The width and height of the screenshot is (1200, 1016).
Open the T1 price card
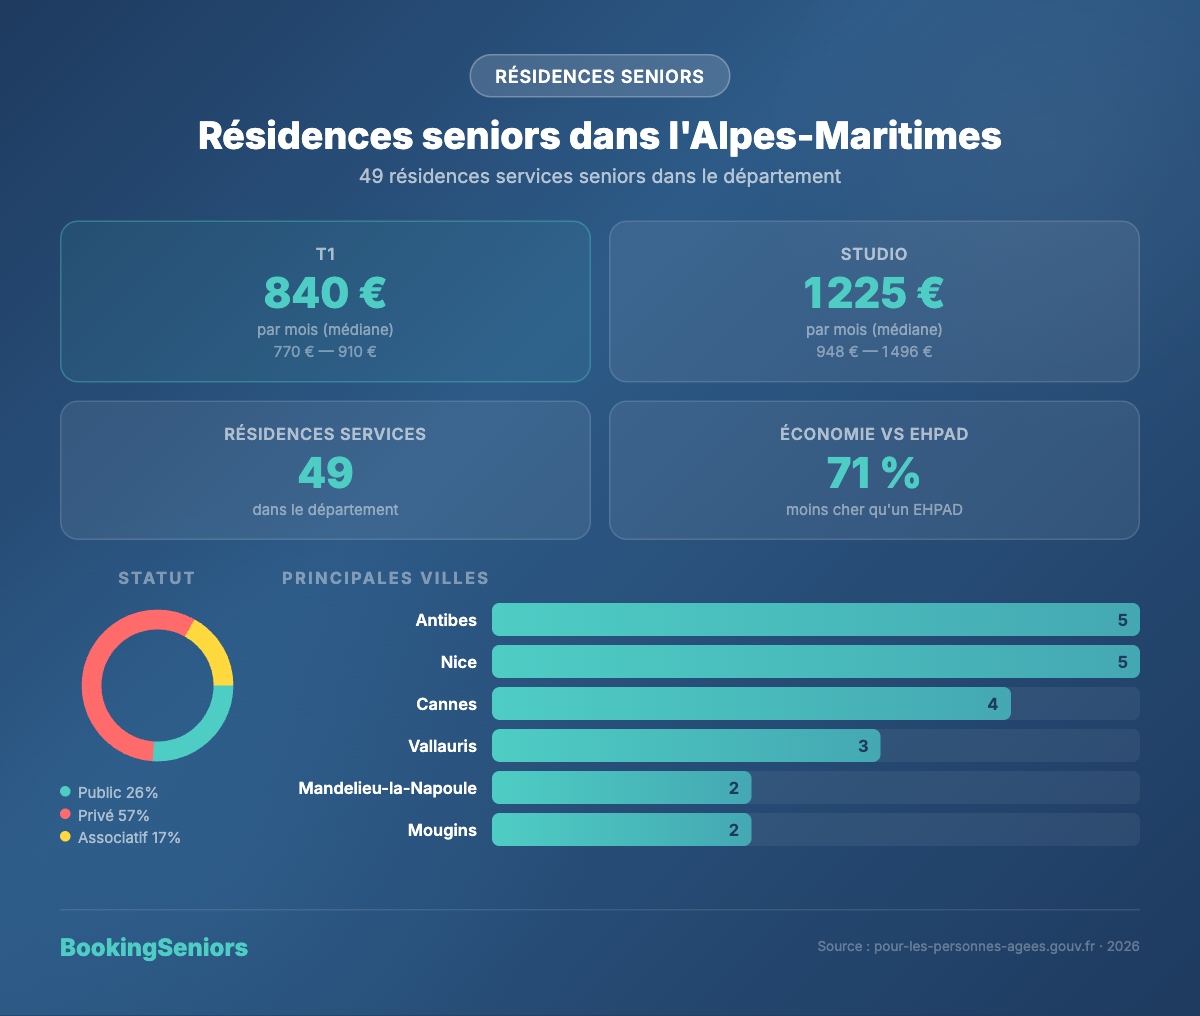[325, 300]
